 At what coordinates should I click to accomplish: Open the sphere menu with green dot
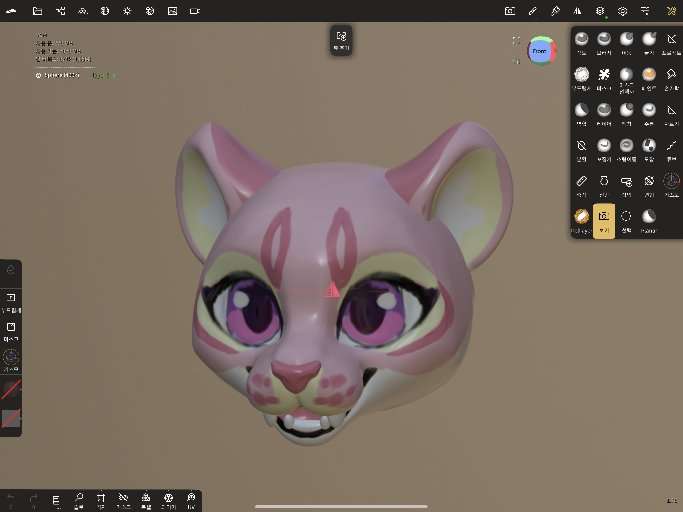(x=600, y=11)
